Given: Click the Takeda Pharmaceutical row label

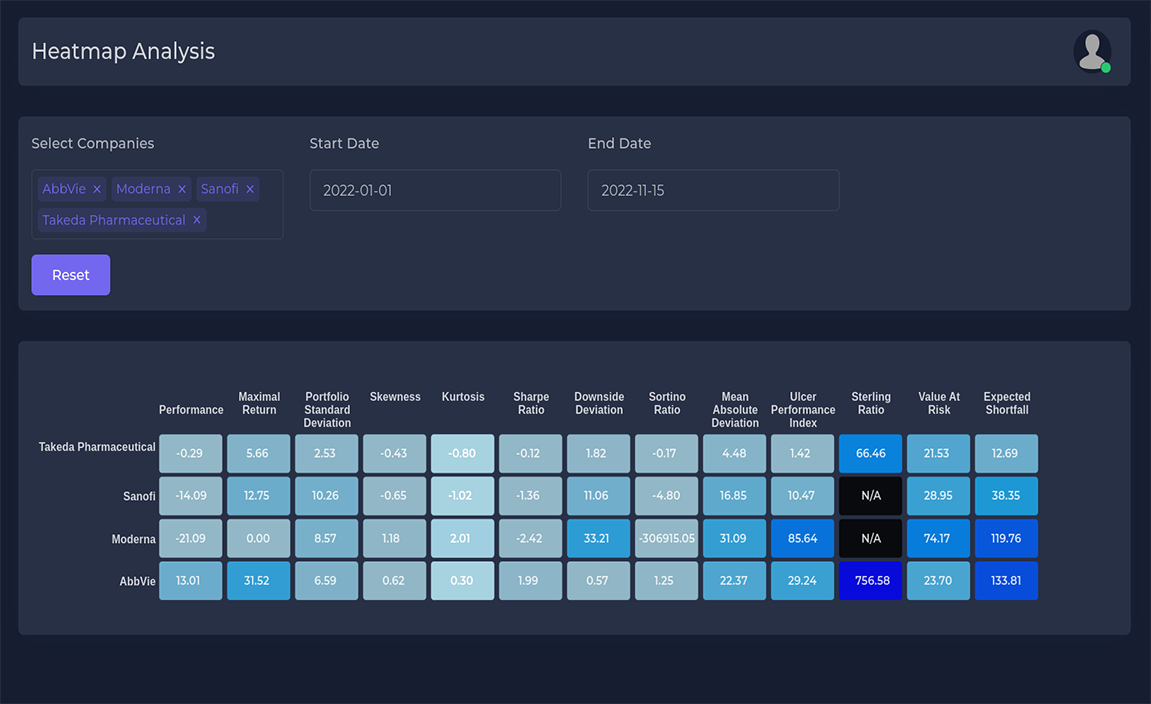Looking at the screenshot, I should (x=97, y=447).
